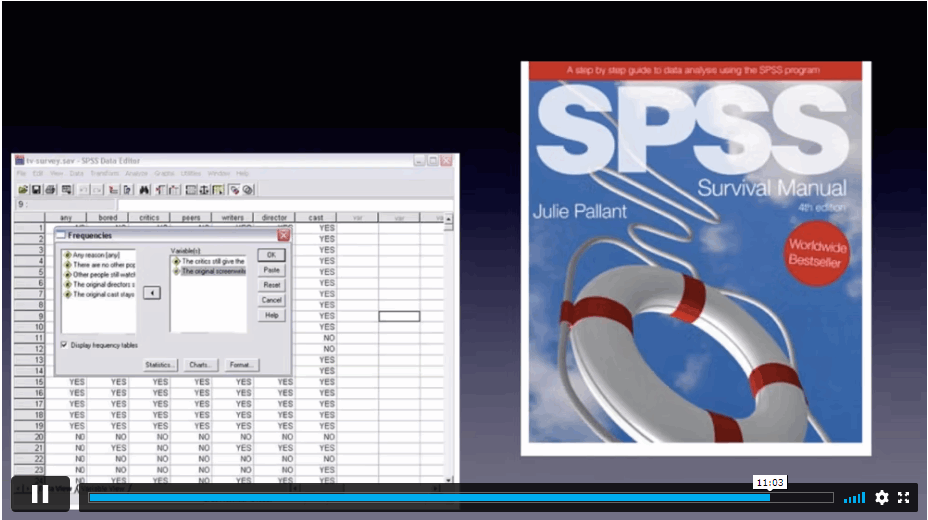
Task: Click Paste in the Frequencies dialog
Action: [x=271, y=270]
